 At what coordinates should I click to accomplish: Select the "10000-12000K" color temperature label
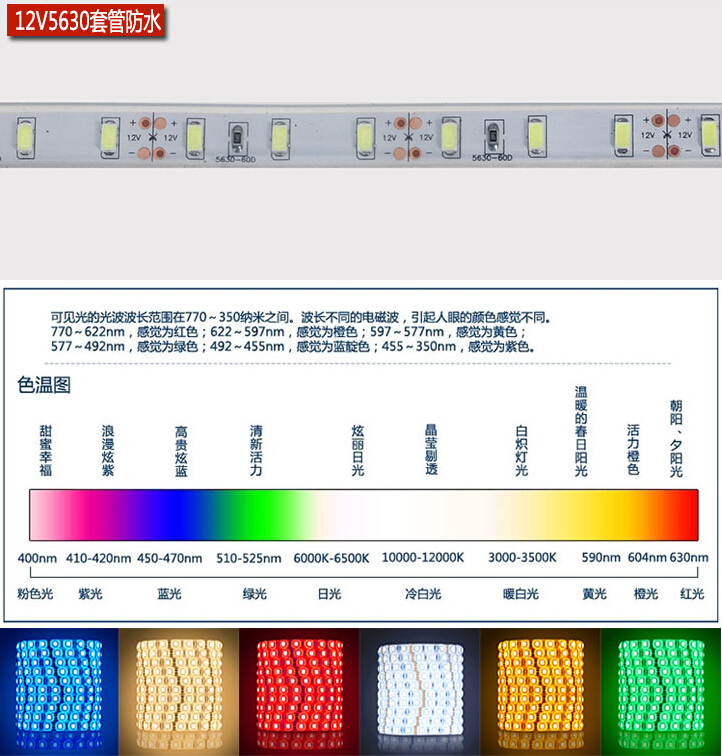[x=423, y=558]
